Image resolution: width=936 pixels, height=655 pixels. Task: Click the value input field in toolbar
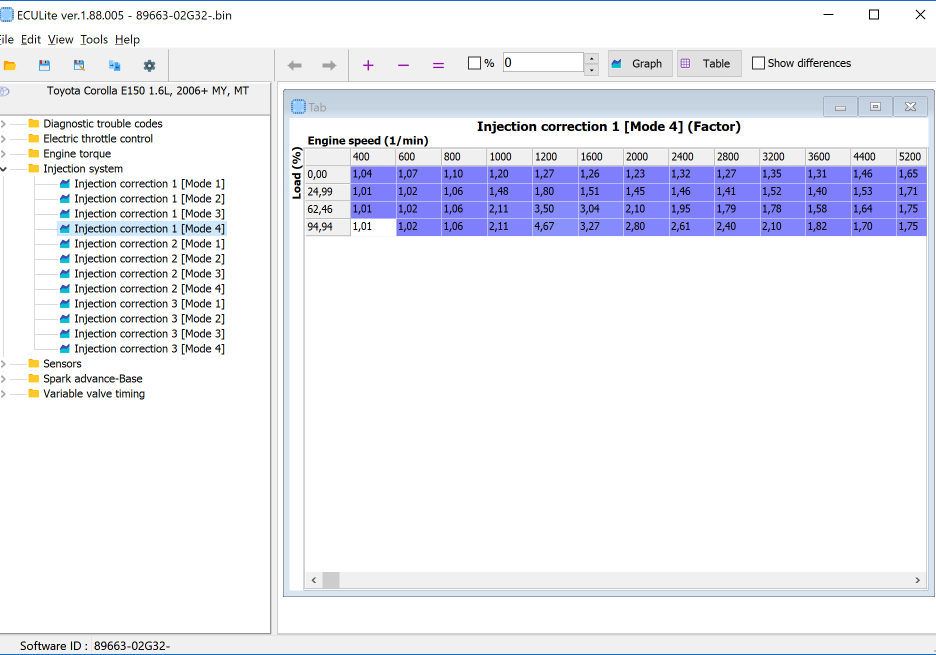542,63
